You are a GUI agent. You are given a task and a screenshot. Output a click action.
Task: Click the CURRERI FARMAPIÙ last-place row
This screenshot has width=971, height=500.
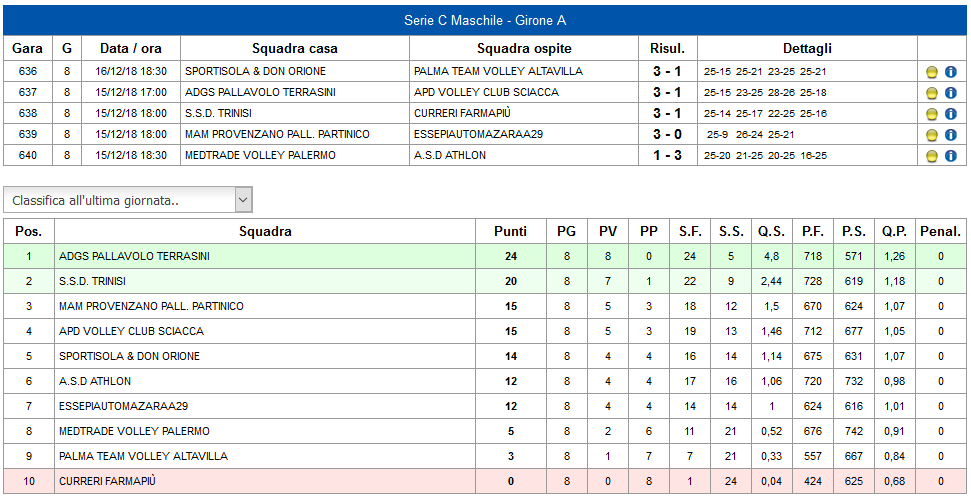tap(485, 481)
